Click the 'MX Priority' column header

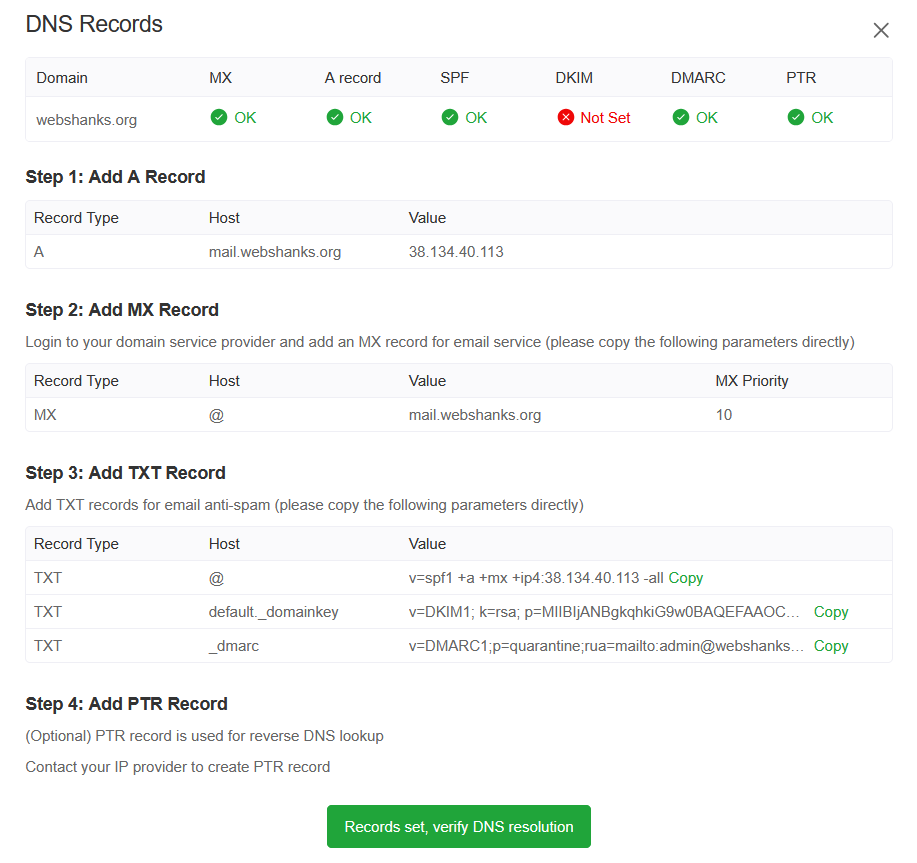[x=751, y=381]
